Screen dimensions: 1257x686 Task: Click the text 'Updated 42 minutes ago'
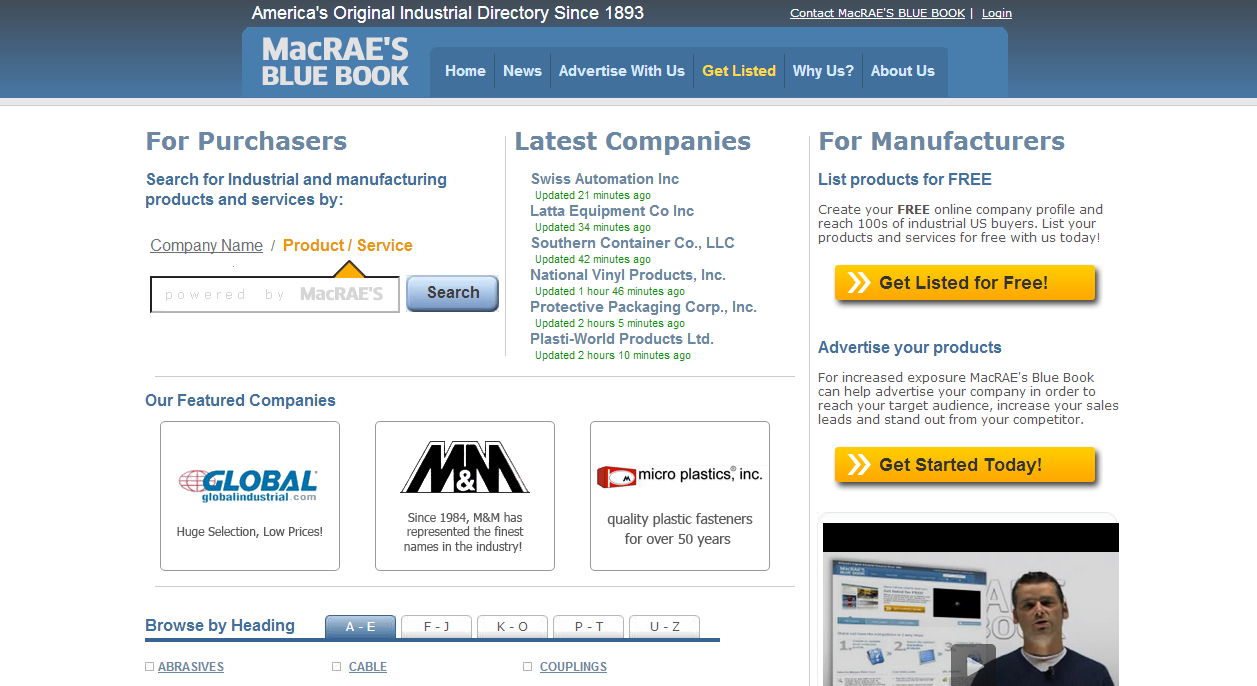point(593,260)
